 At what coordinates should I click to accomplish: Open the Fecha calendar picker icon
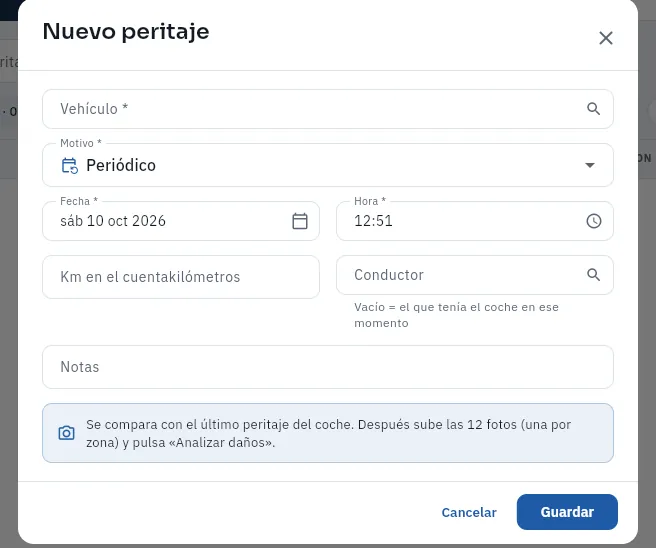pyautogui.click(x=300, y=221)
